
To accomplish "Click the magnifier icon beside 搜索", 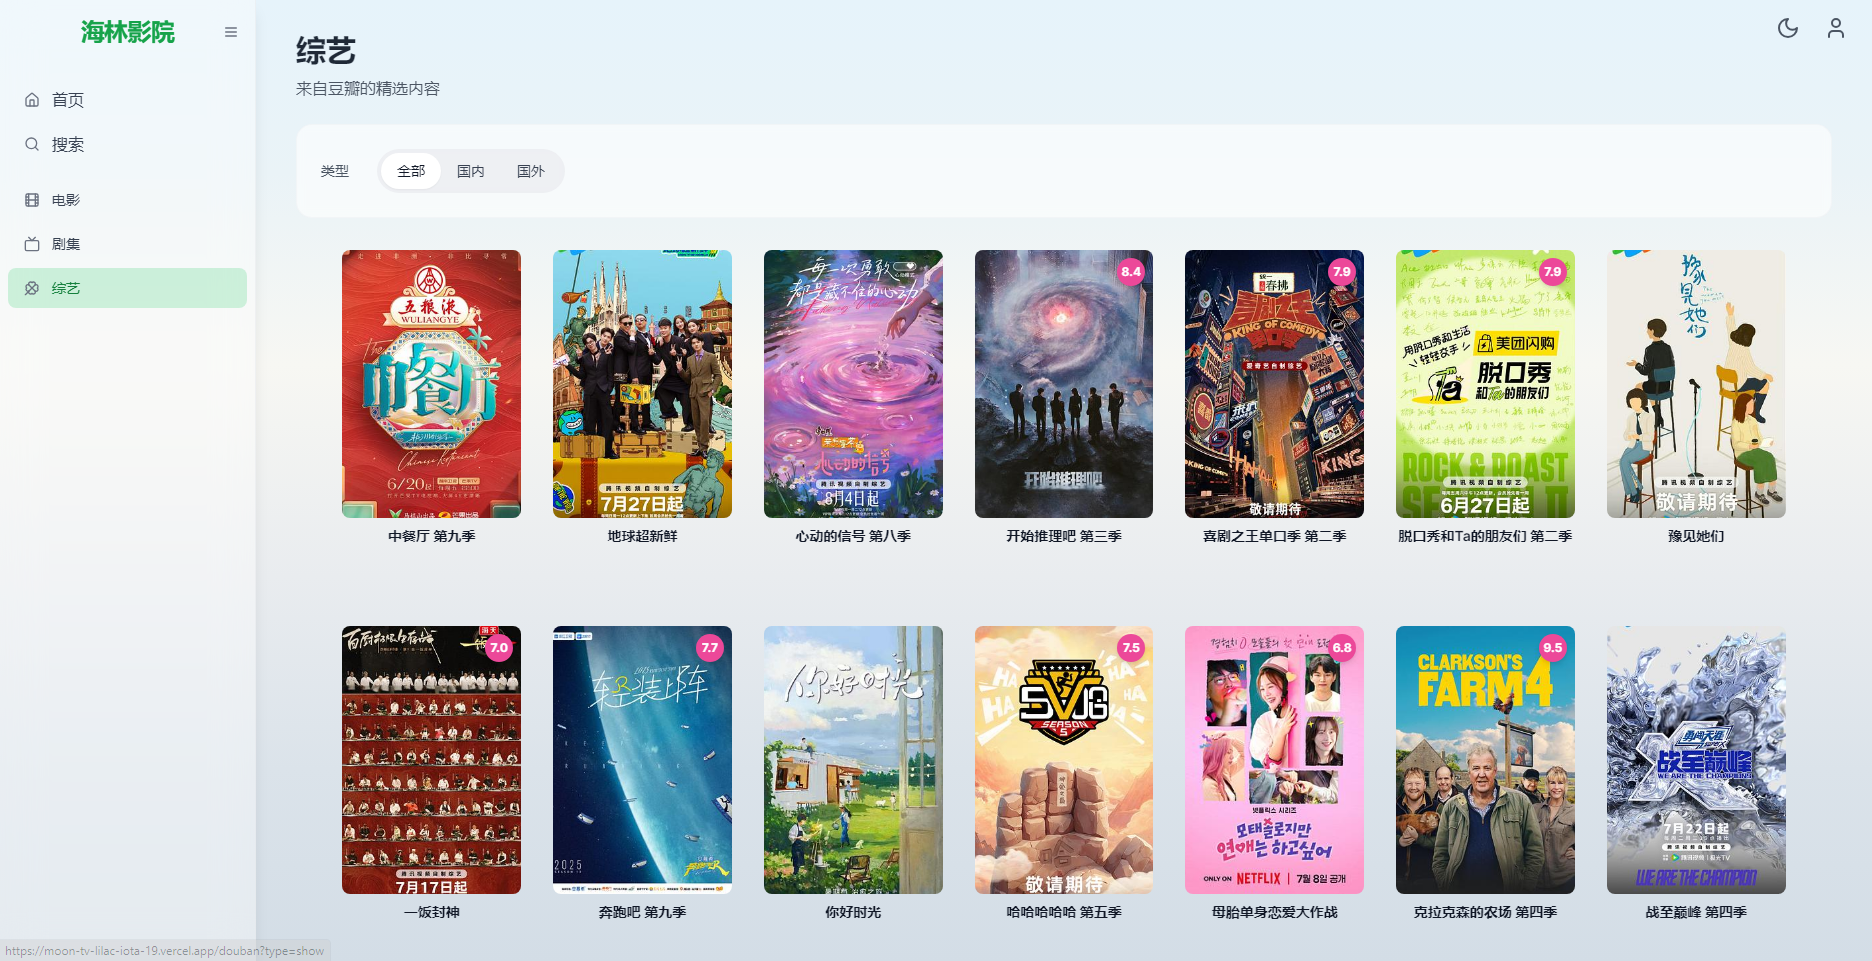I will click(x=32, y=144).
